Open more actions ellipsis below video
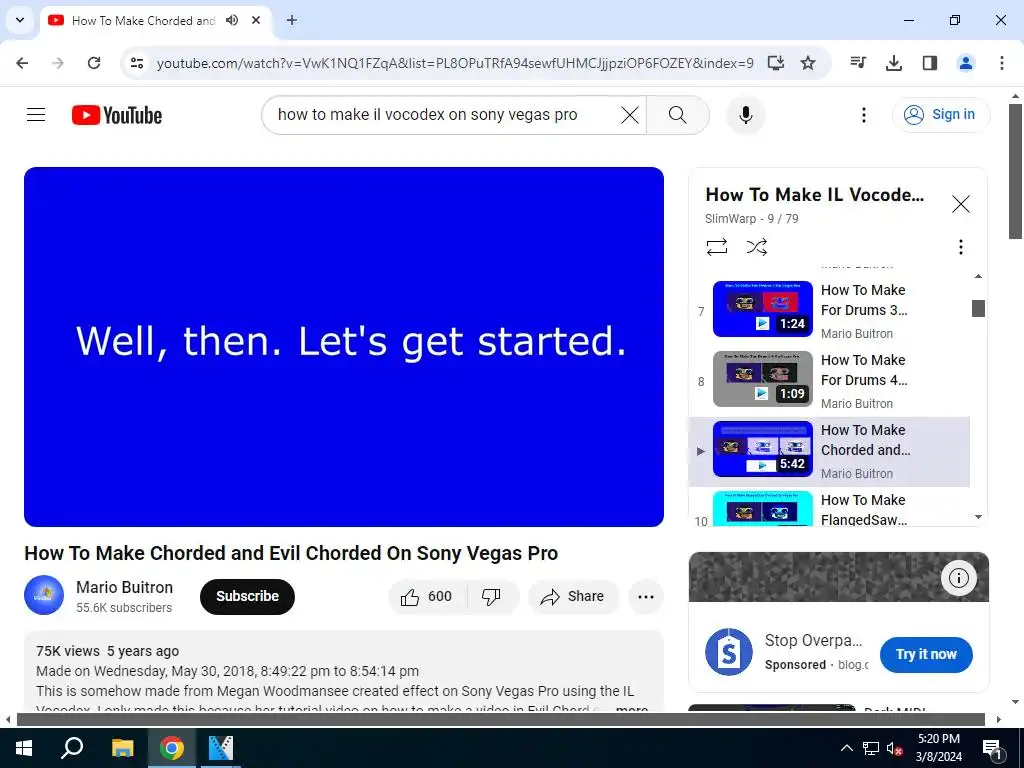The width and height of the screenshot is (1024, 768). coord(645,596)
